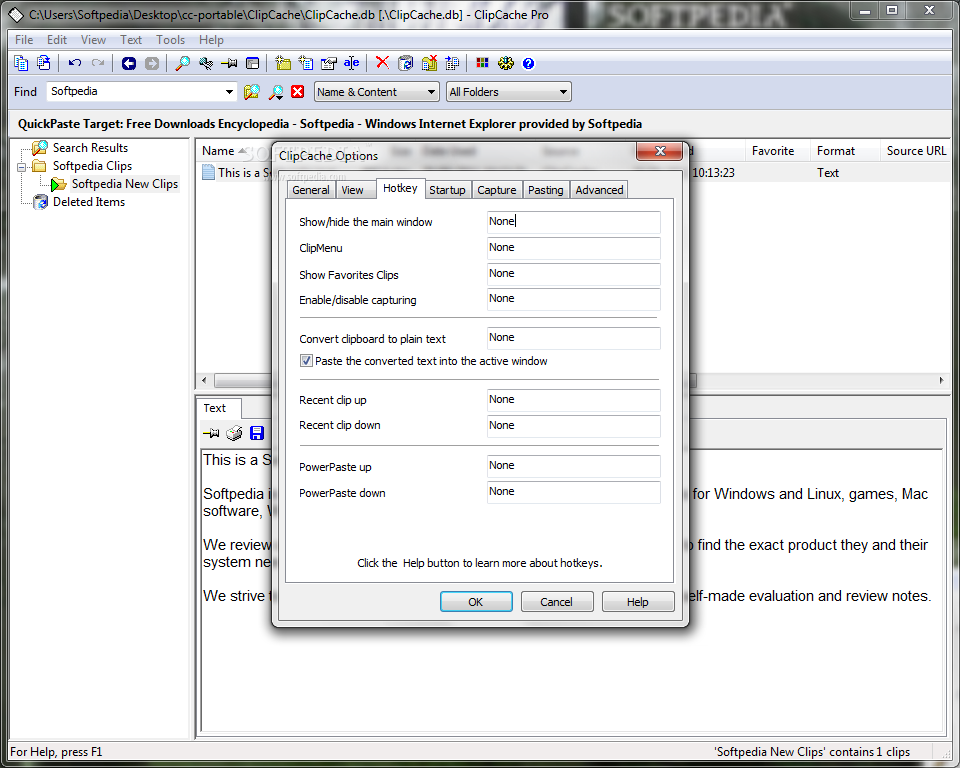Open Find with the magnifier toolbar icon
Image resolution: width=960 pixels, height=768 pixels.
pos(182,63)
